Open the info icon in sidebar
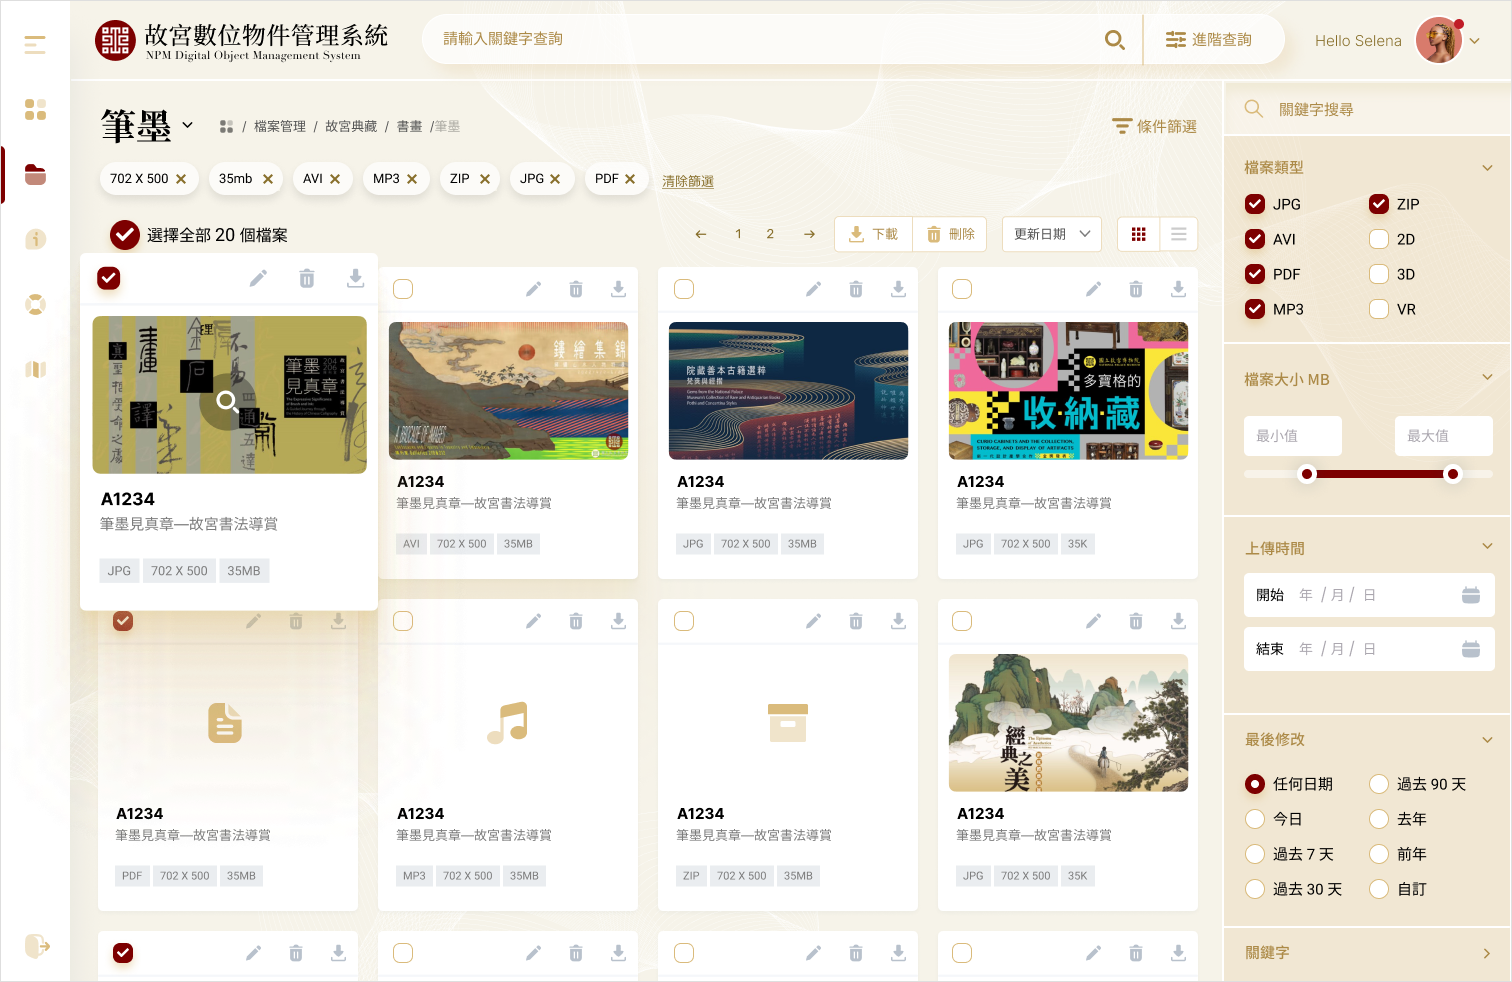Image resolution: width=1512 pixels, height=982 pixels. [x=35, y=239]
